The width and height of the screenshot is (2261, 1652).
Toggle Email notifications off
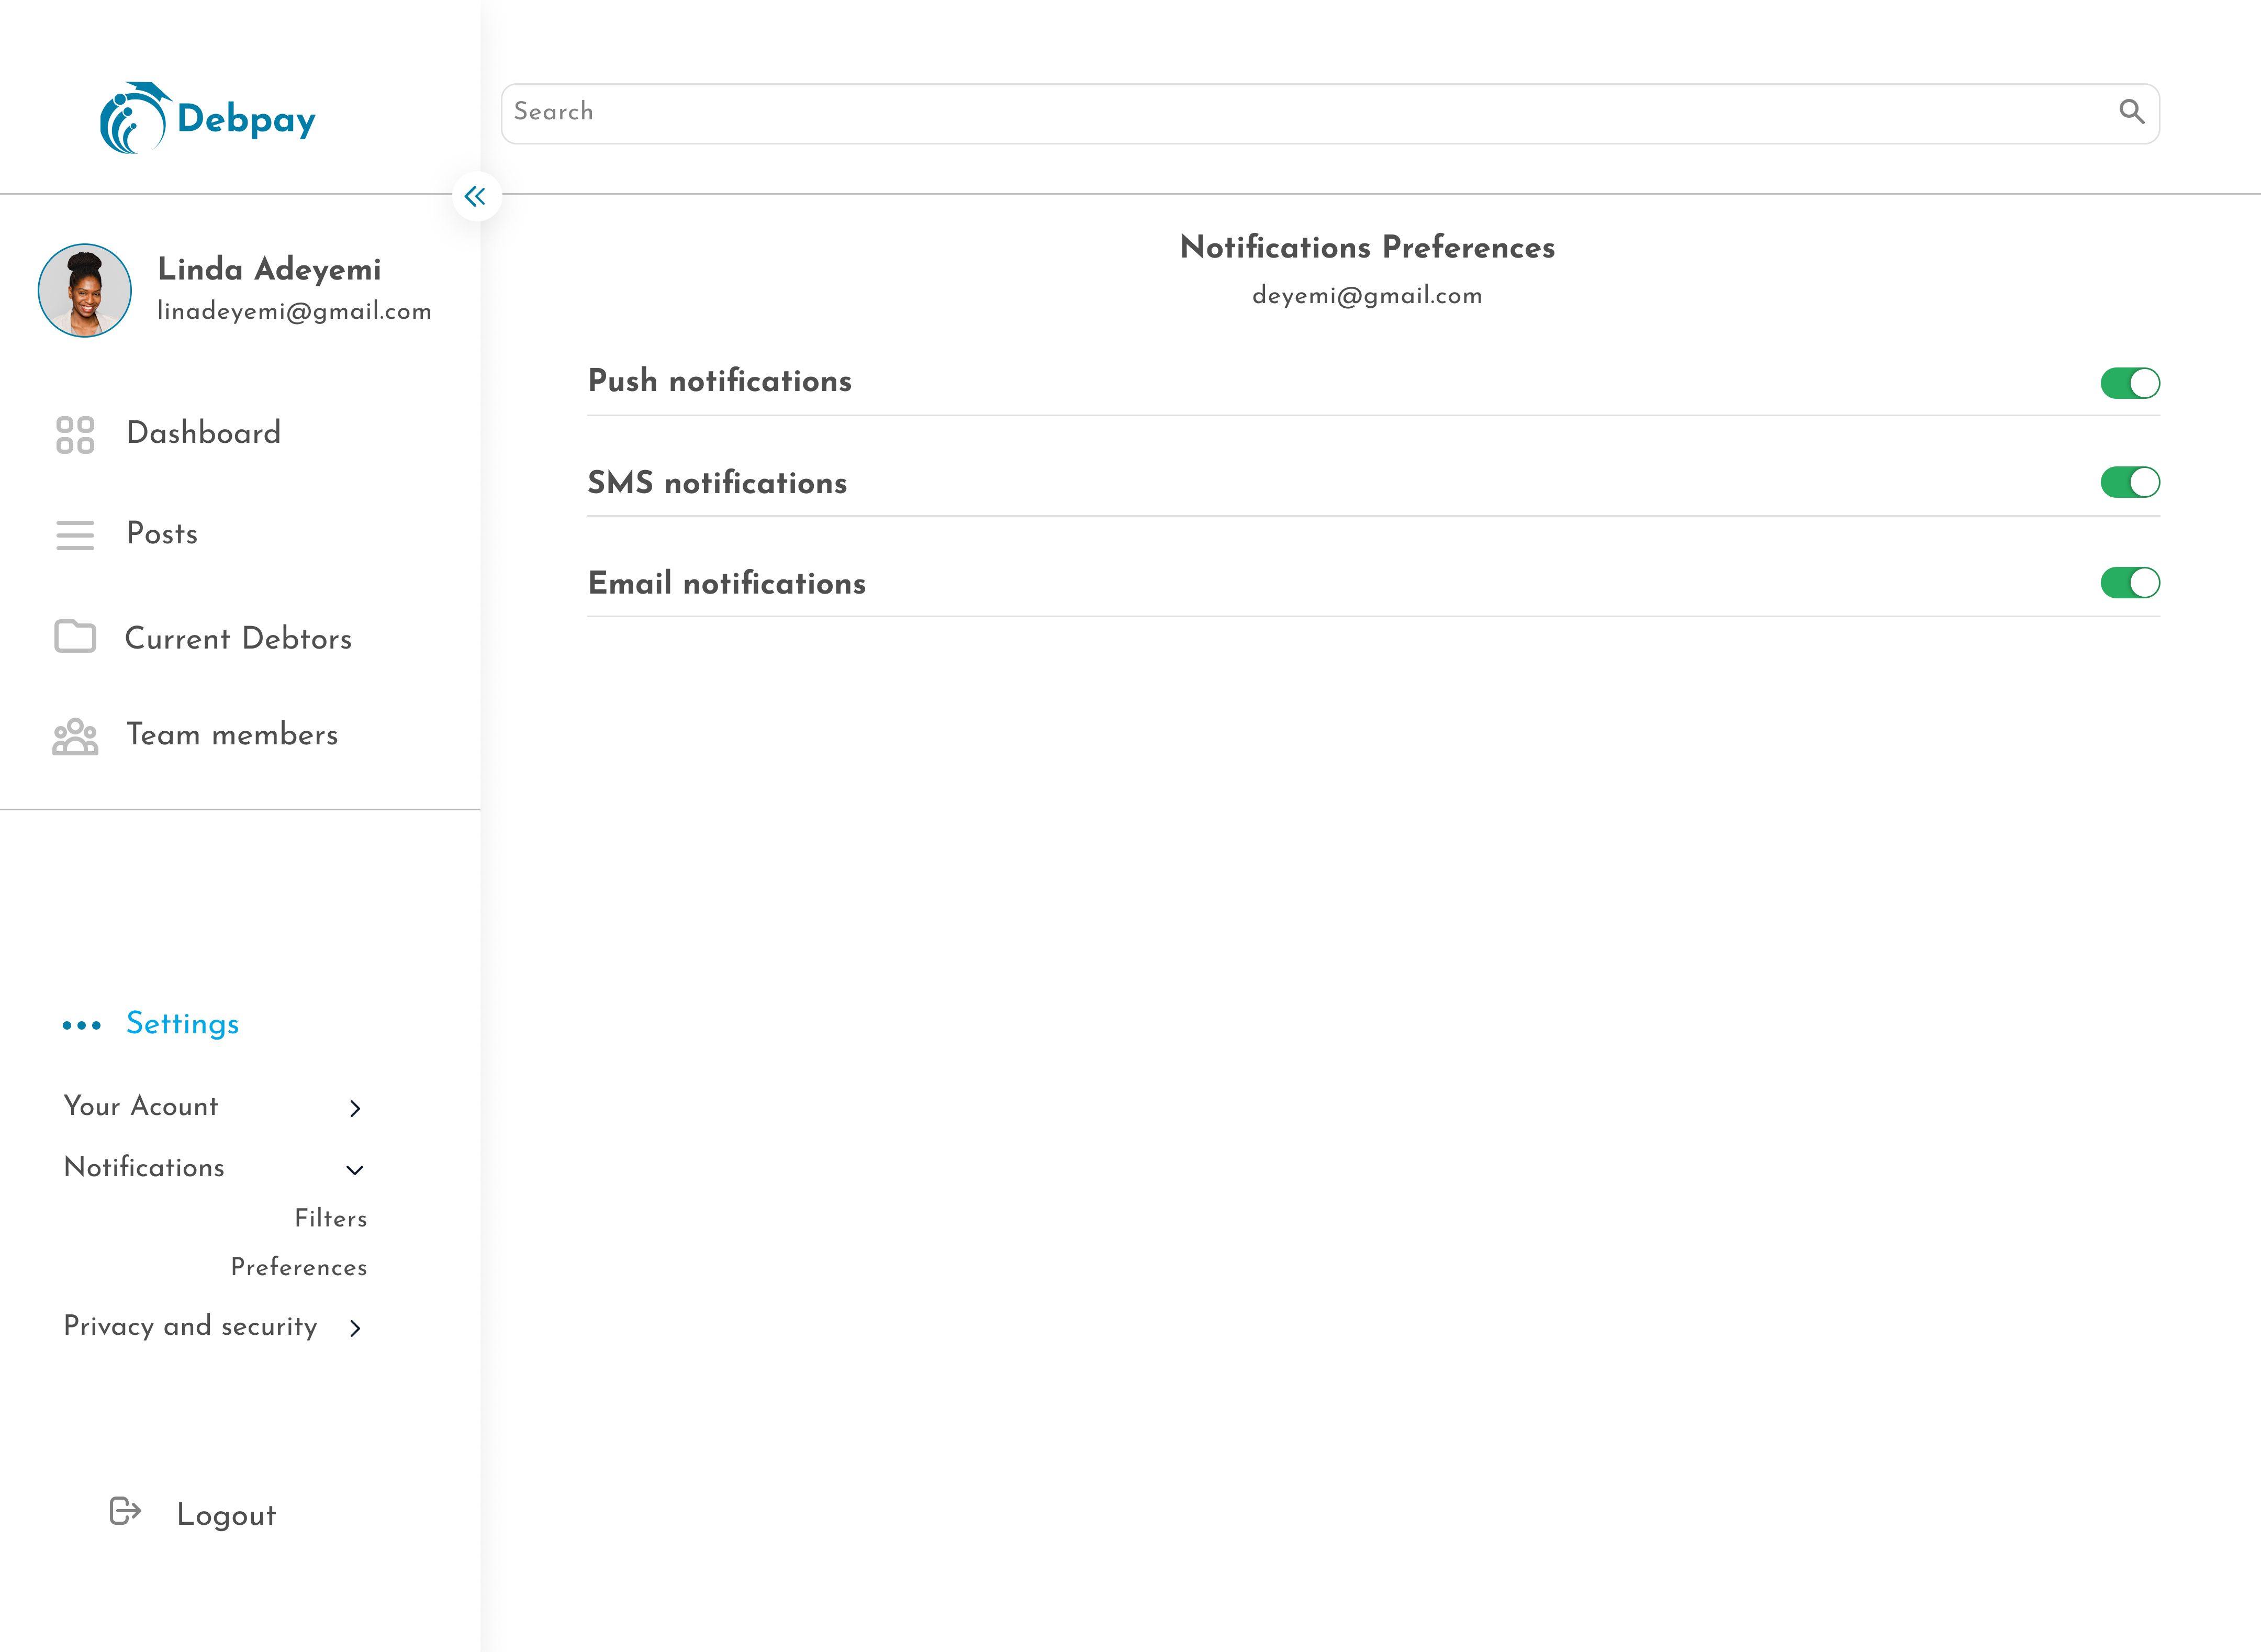point(2131,583)
